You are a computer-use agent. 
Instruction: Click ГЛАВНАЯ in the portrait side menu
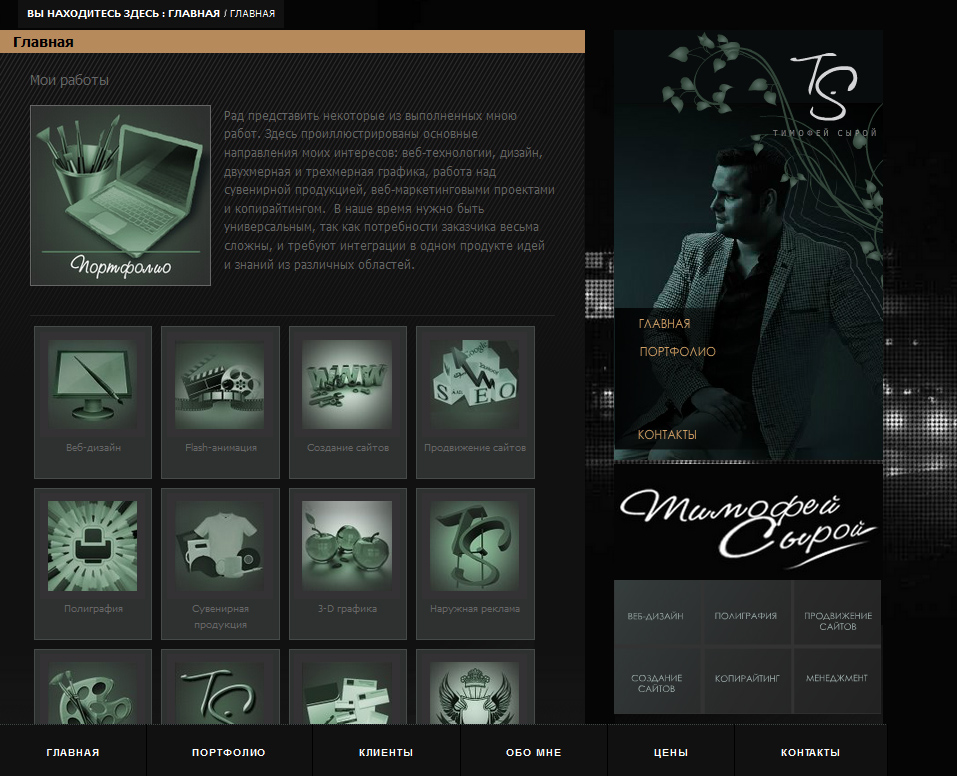click(664, 324)
